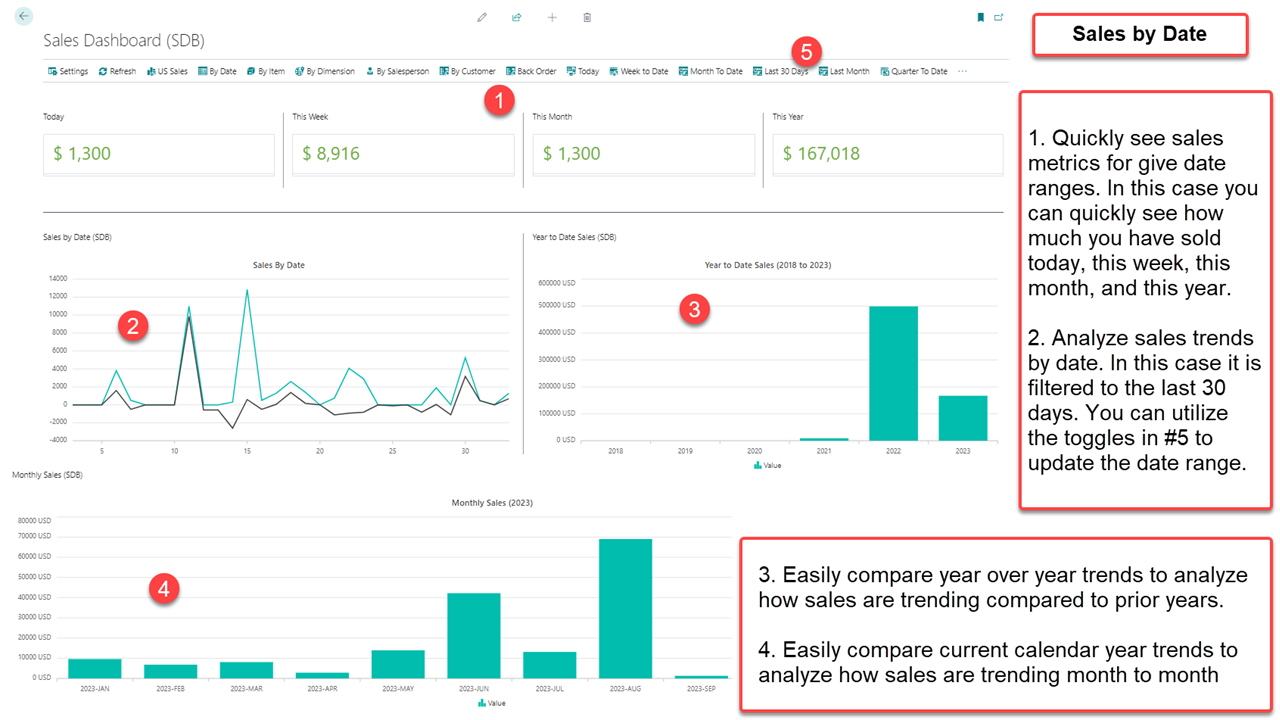Click the 2023-MAY monthly bar
1280x720 pixels.
point(398,664)
